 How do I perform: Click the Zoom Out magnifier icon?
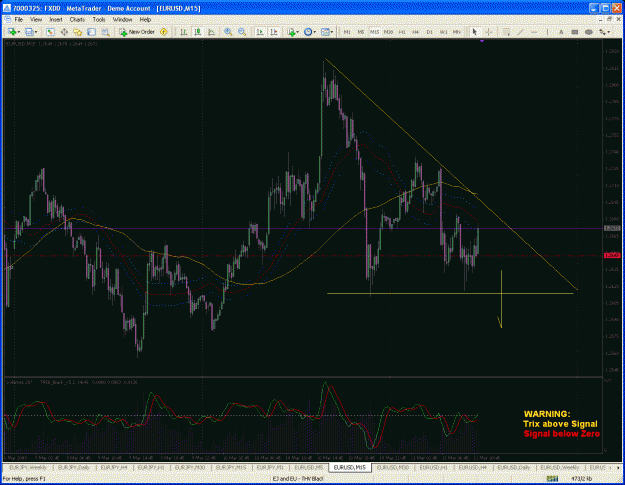click(242, 32)
